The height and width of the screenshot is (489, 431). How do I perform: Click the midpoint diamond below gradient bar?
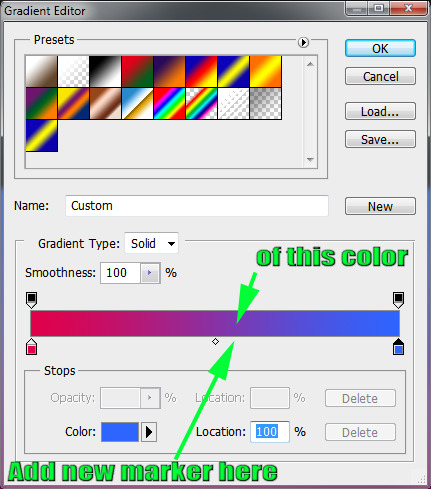(215, 341)
